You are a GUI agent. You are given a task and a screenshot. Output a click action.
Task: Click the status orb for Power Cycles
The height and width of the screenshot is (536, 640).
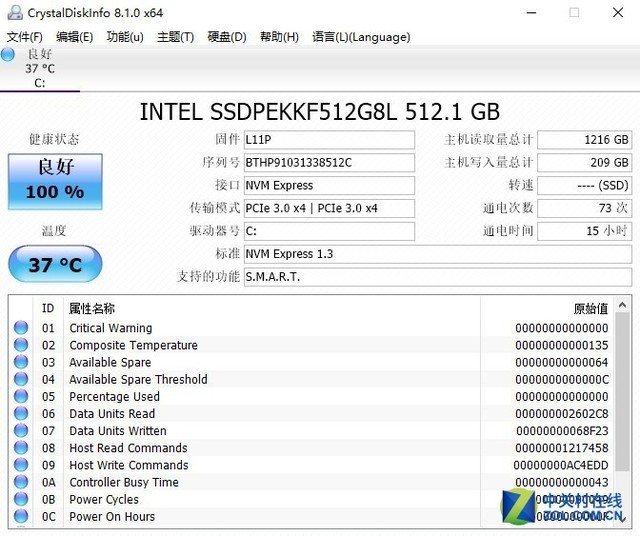point(21,499)
